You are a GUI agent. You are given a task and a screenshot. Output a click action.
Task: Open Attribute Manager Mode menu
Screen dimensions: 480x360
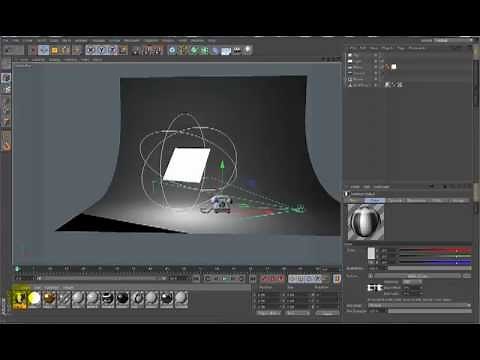tap(355, 187)
